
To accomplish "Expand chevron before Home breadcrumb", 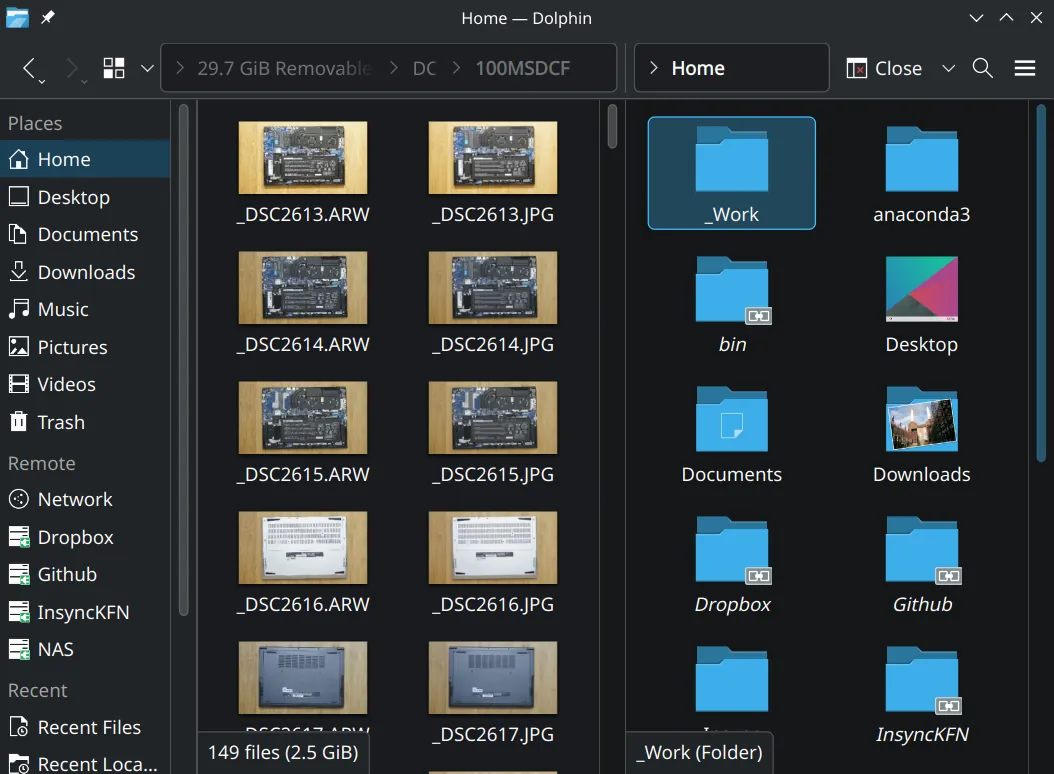I will pyautogui.click(x=653, y=68).
